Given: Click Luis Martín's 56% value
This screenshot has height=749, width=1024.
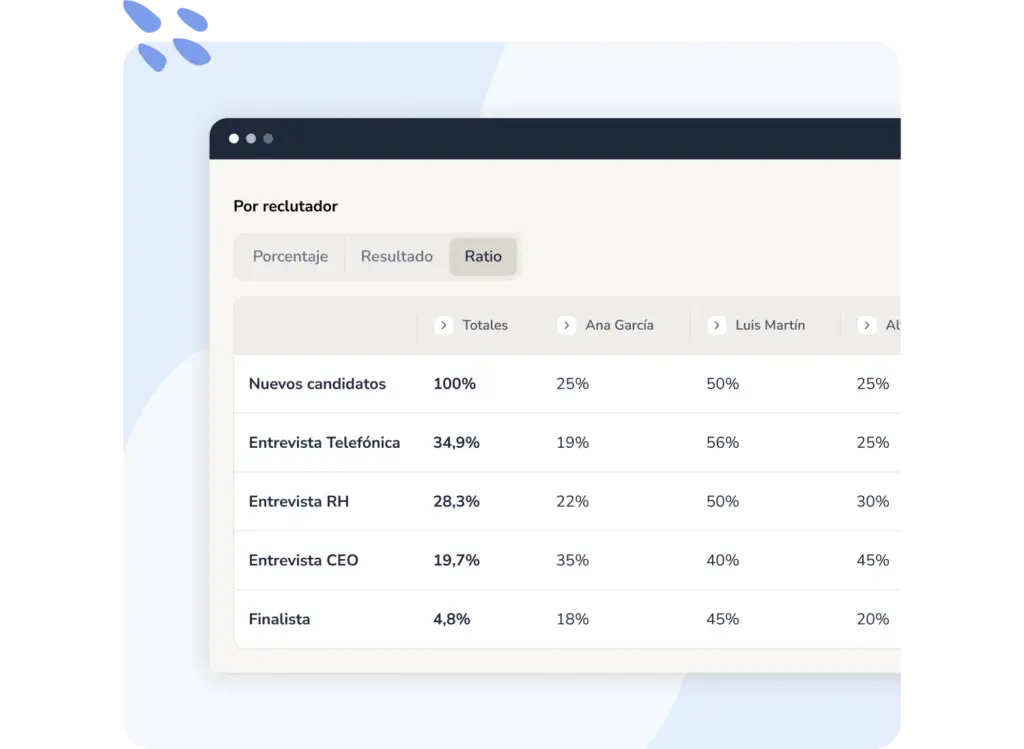Looking at the screenshot, I should click(723, 443).
